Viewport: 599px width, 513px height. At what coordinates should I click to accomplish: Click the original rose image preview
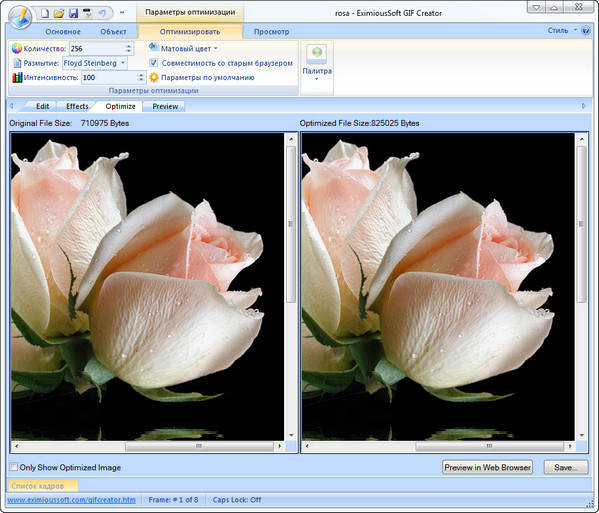click(147, 286)
